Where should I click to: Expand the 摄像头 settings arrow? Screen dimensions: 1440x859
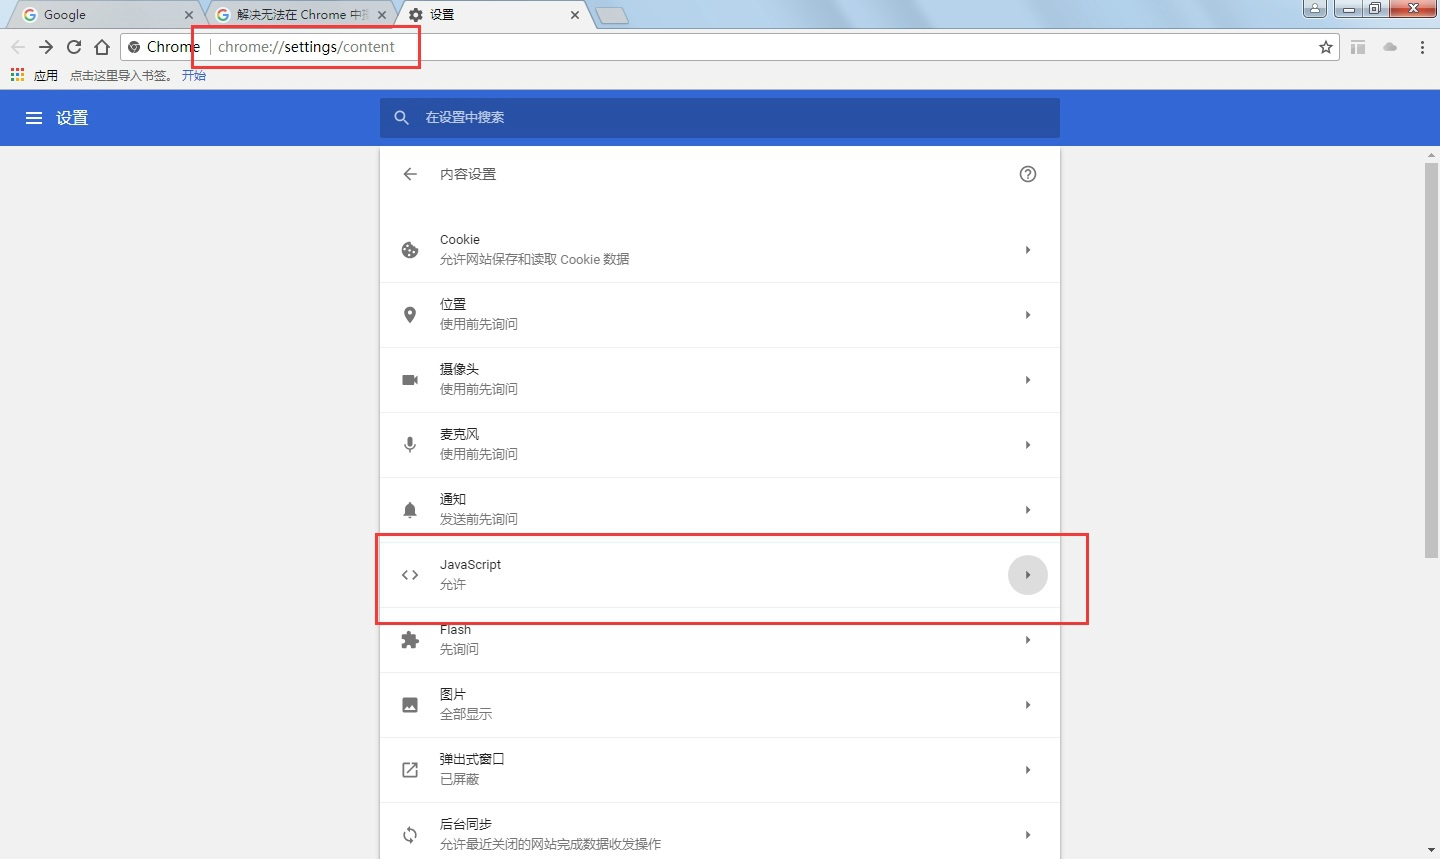1028,380
